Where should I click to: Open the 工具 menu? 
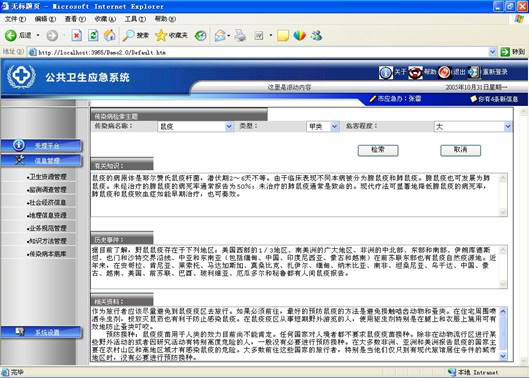[135, 19]
